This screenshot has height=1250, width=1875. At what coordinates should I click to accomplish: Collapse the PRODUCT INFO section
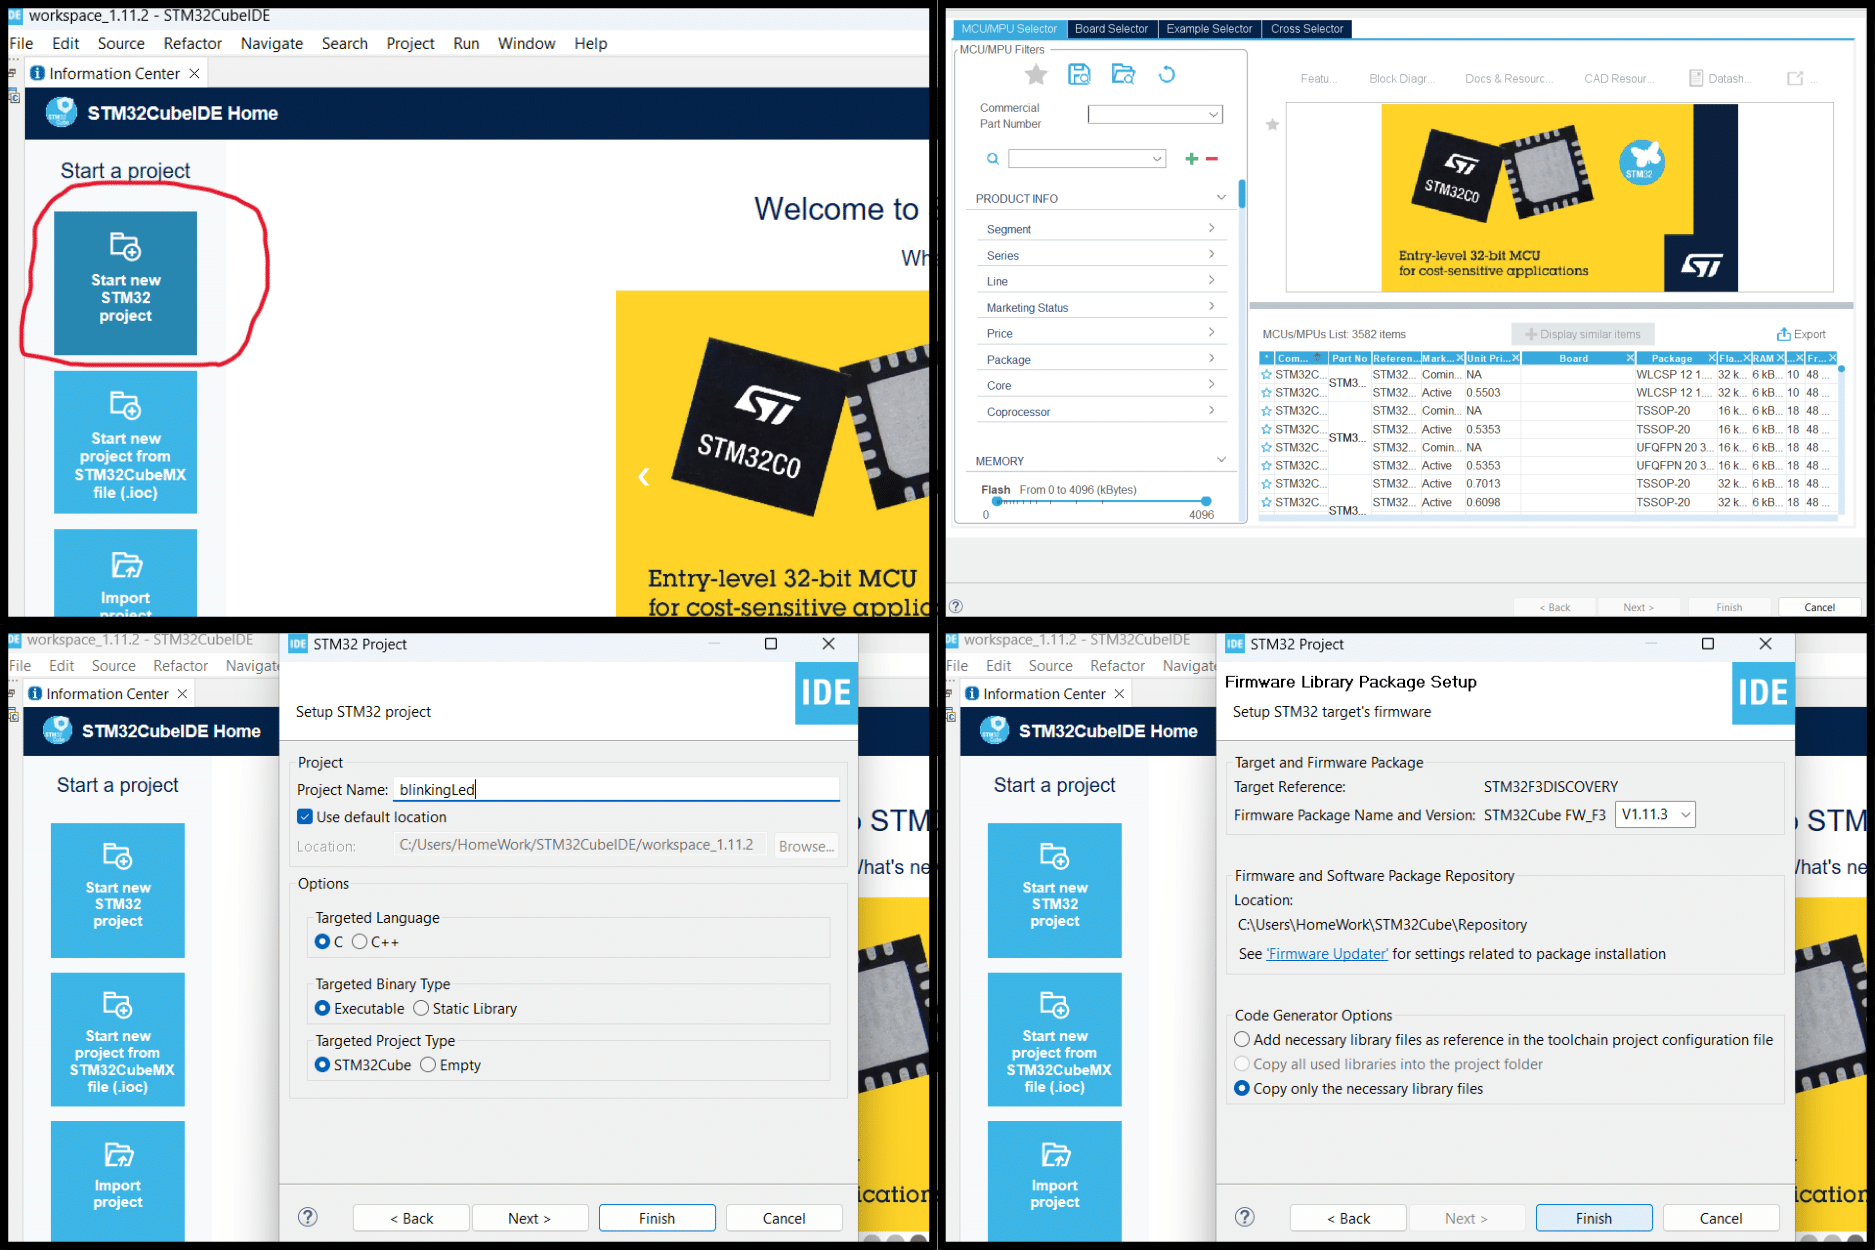pyautogui.click(x=1221, y=198)
